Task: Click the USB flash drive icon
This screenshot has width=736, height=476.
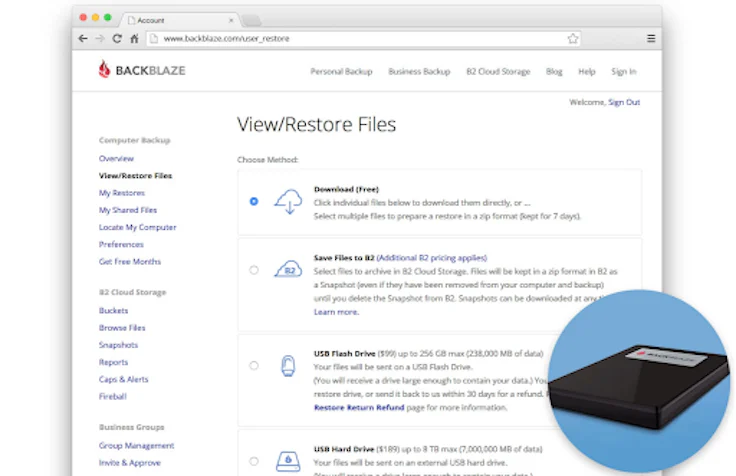Action: (x=288, y=366)
